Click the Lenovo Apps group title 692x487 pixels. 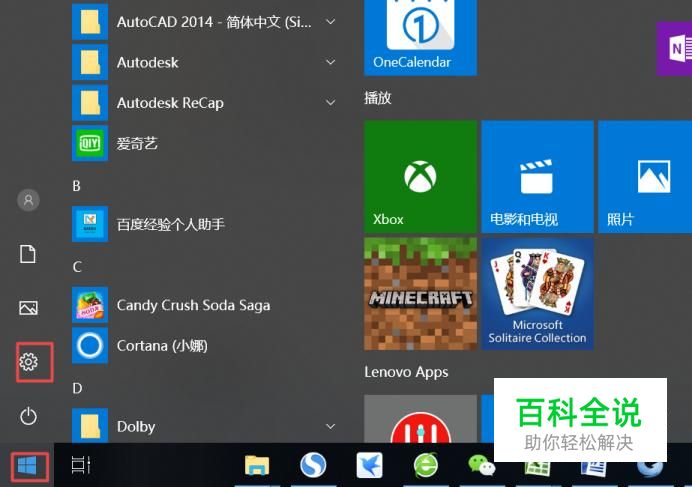coord(406,372)
